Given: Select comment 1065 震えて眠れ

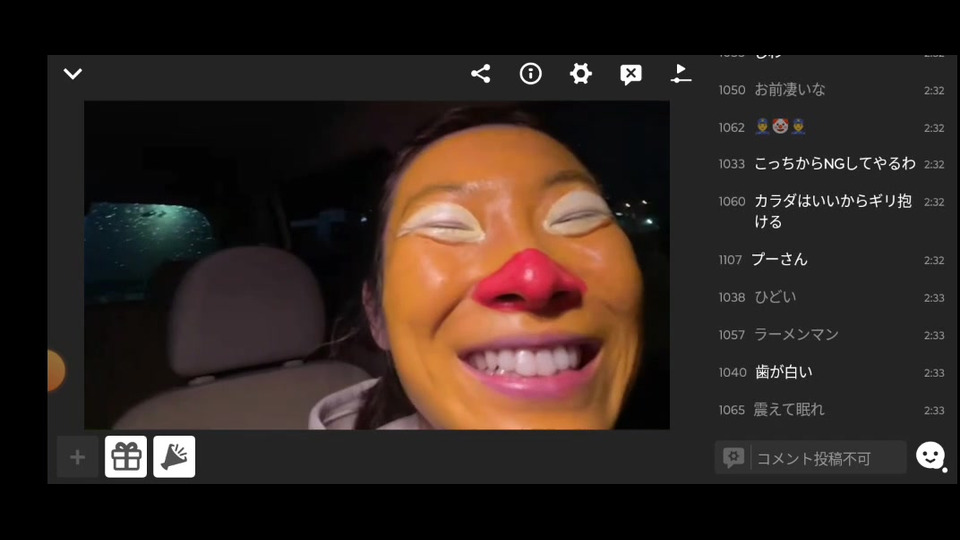Looking at the screenshot, I should (x=831, y=410).
